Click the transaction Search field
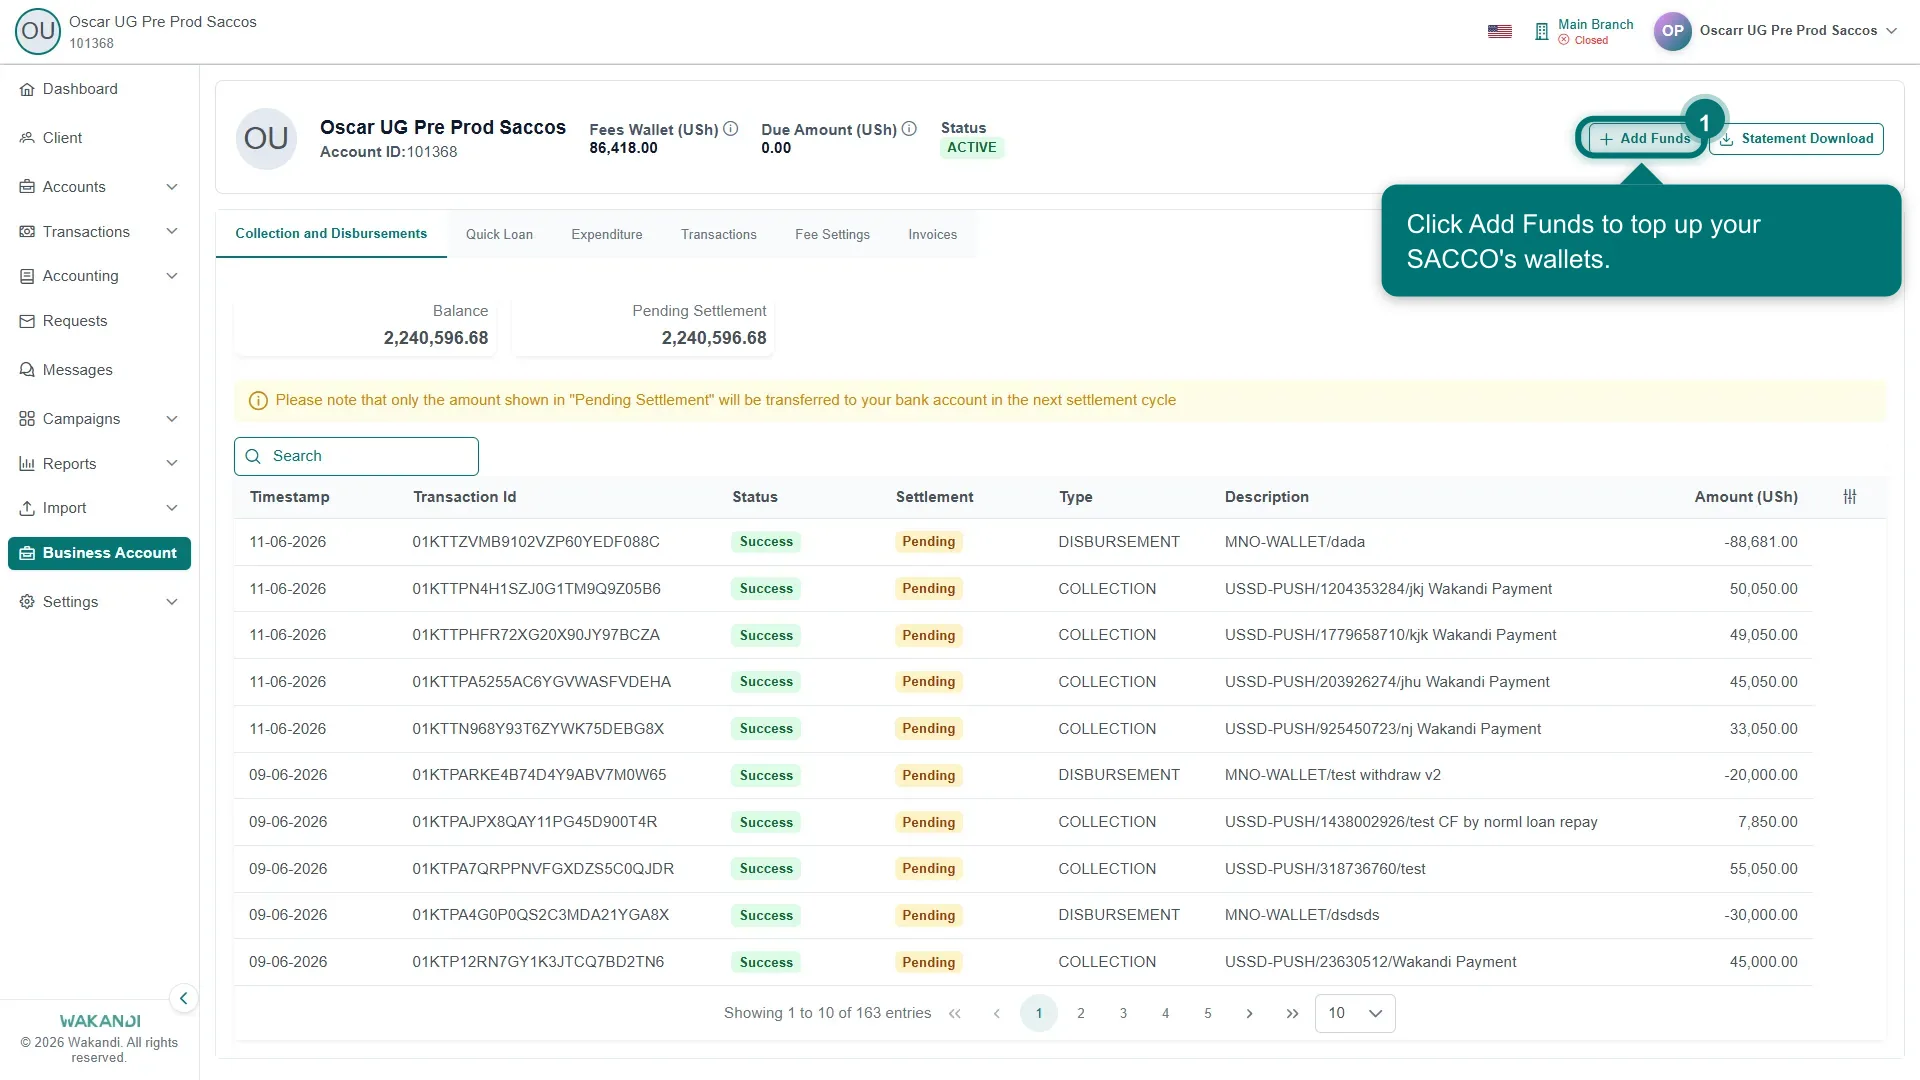Image resolution: width=1920 pixels, height=1080 pixels. [356, 456]
